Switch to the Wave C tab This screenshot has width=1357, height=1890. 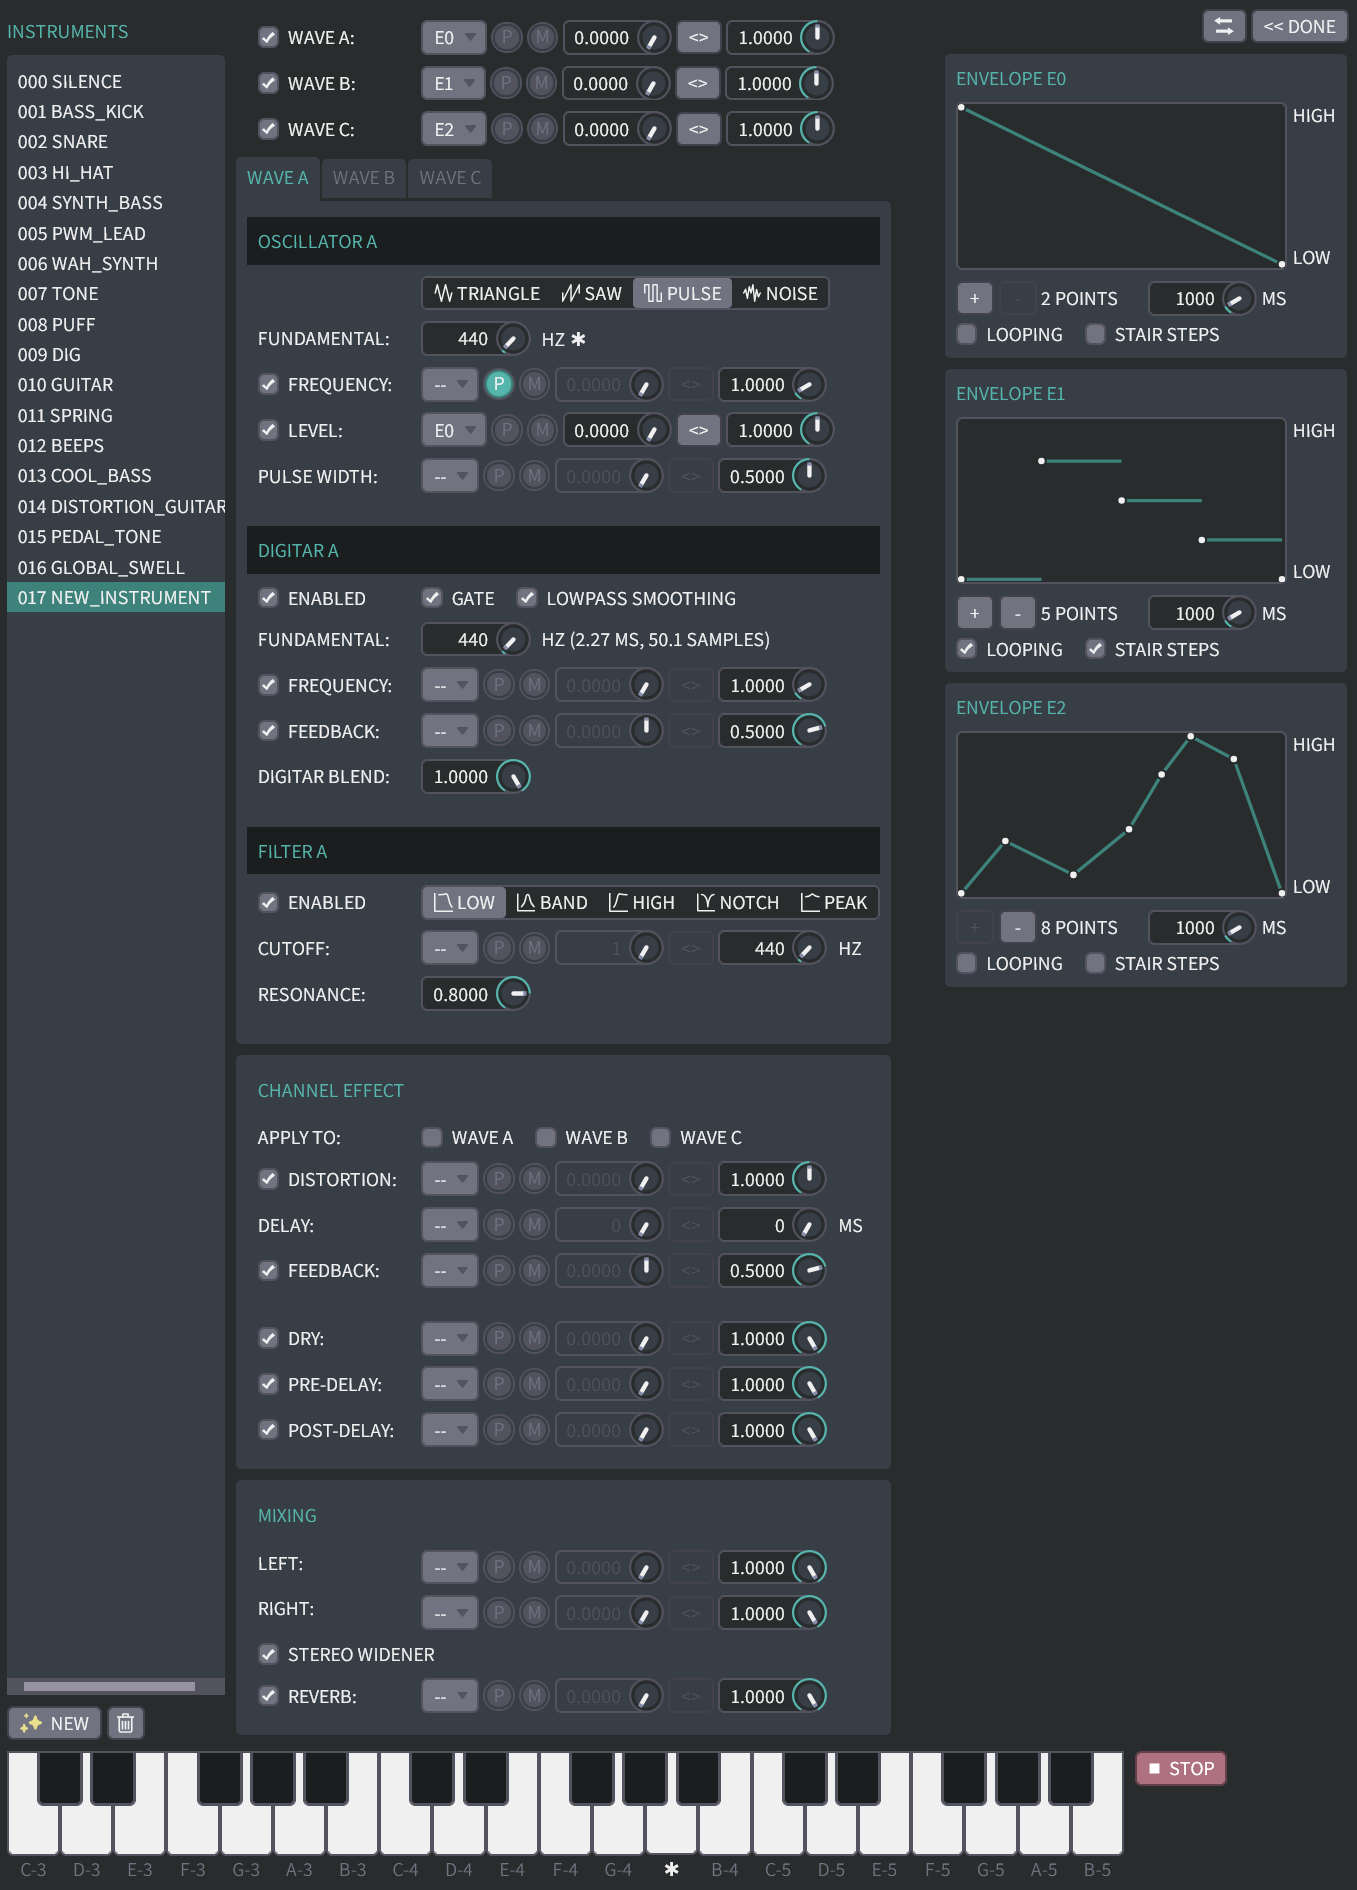(450, 178)
